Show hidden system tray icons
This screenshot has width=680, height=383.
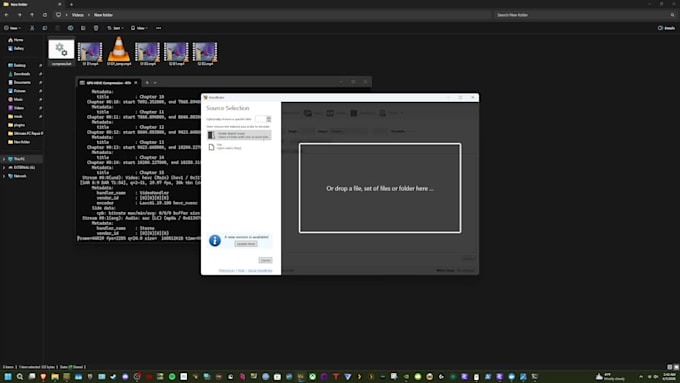pos(641,376)
